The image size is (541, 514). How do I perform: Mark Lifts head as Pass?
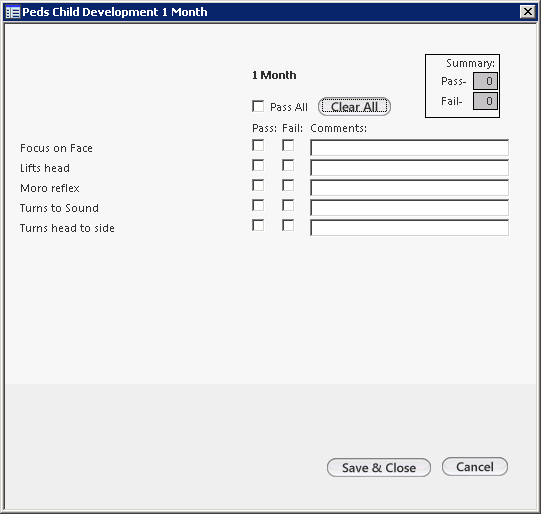click(x=258, y=165)
